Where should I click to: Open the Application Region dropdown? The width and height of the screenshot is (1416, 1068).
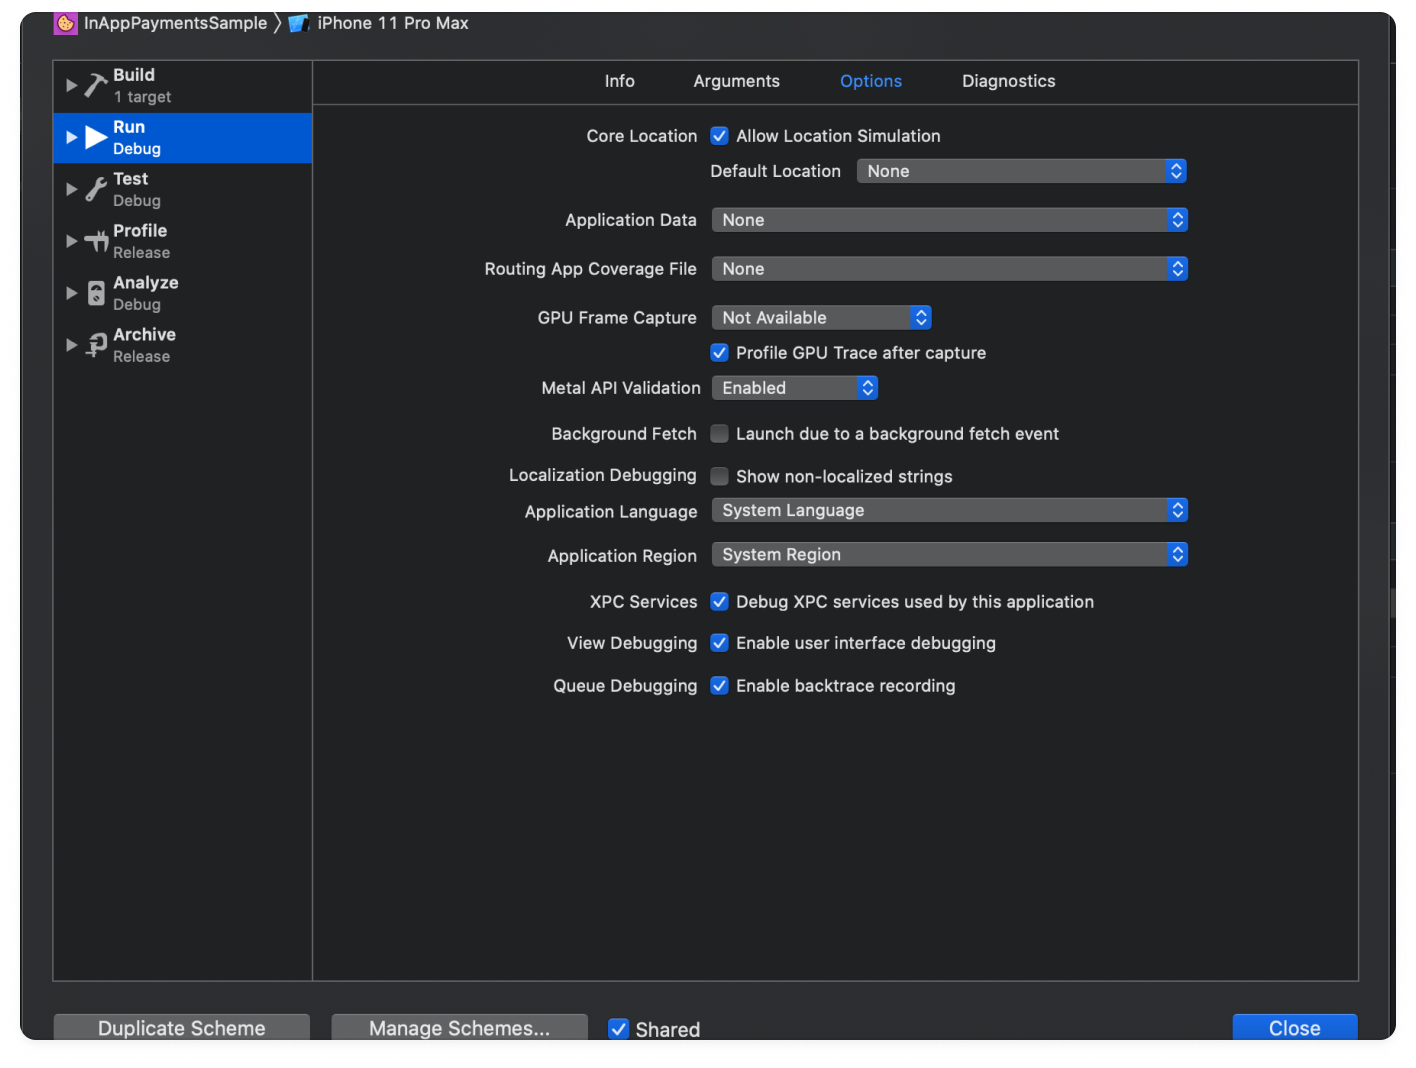[x=949, y=555]
